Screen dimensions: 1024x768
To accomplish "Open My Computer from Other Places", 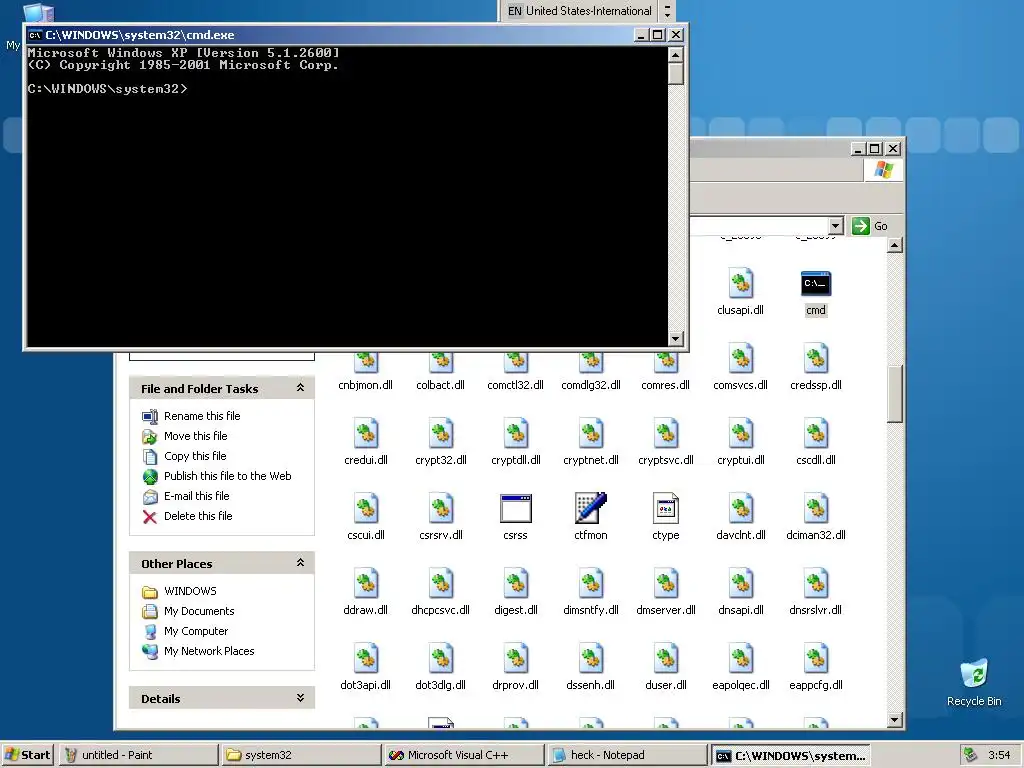I will click(196, 631).
